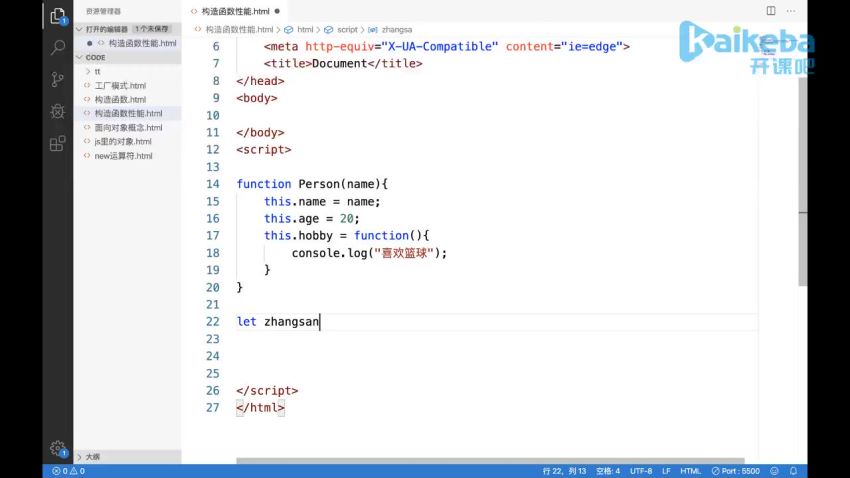Click the errors and warnings status indicator

coord(68,471)
